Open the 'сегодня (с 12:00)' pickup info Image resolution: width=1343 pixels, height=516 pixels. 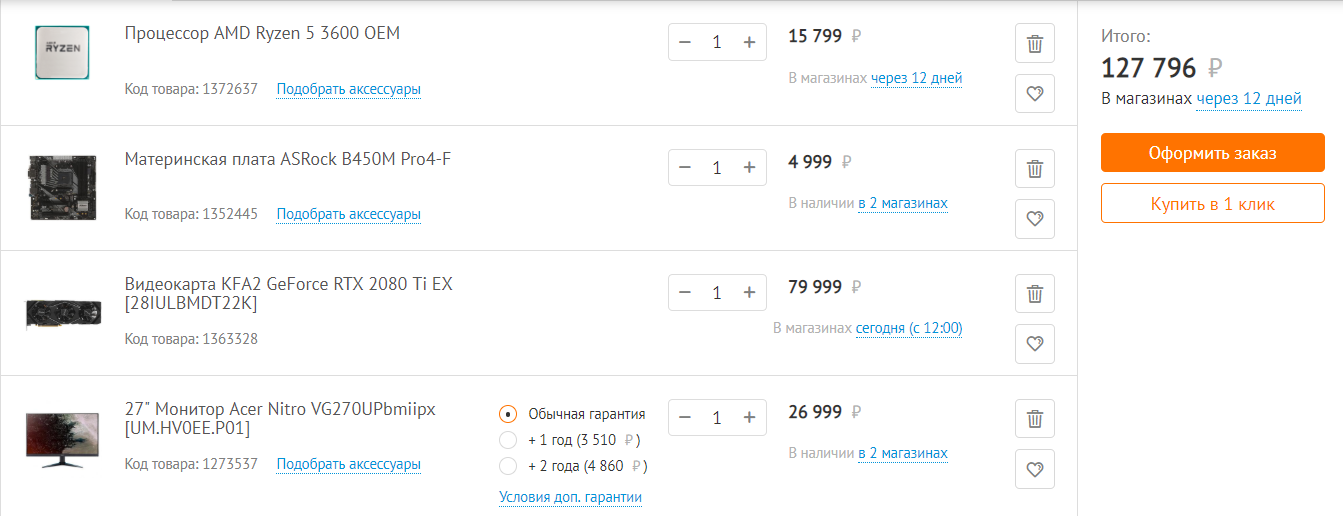pos(908,329)
